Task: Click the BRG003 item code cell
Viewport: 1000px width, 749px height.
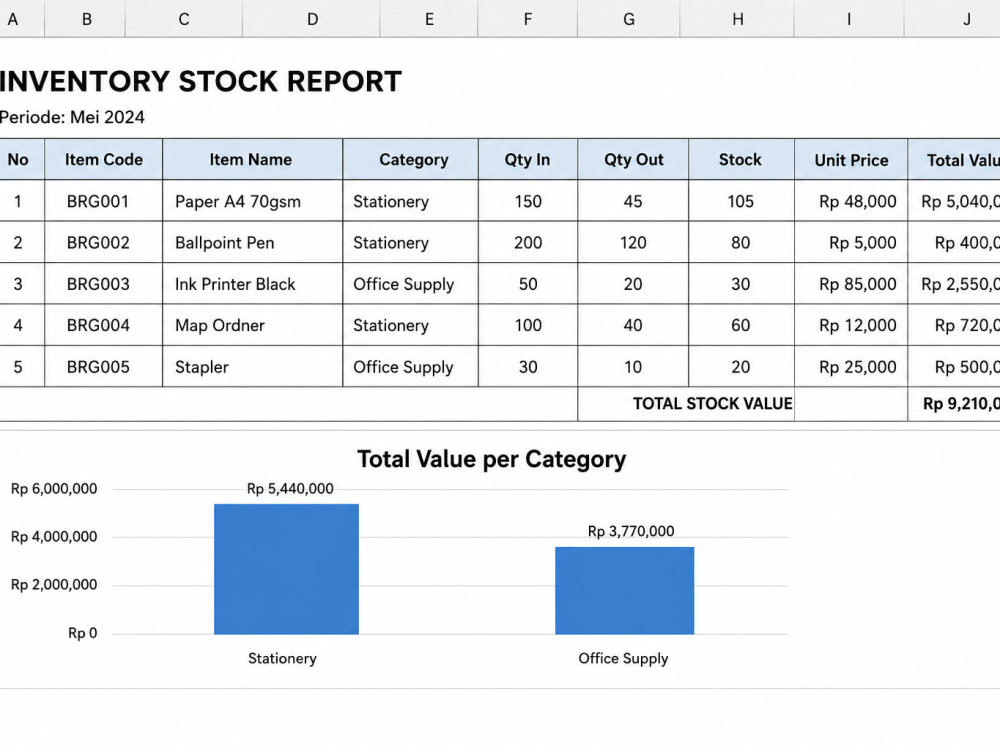Action: (x=104, y=284)
